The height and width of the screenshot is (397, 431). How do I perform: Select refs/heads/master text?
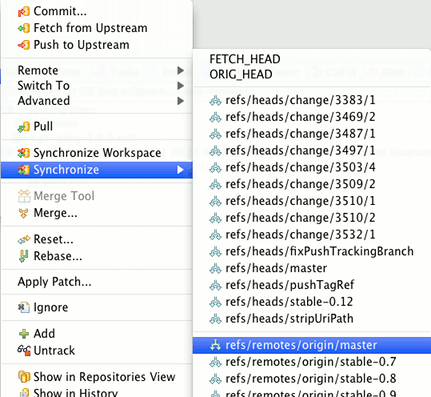276,268
